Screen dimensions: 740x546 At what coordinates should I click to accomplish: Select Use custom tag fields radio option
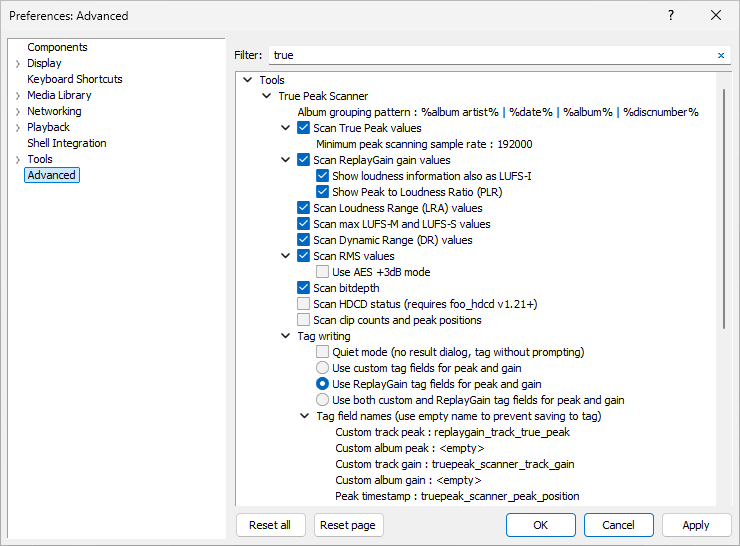click(323, 368)
